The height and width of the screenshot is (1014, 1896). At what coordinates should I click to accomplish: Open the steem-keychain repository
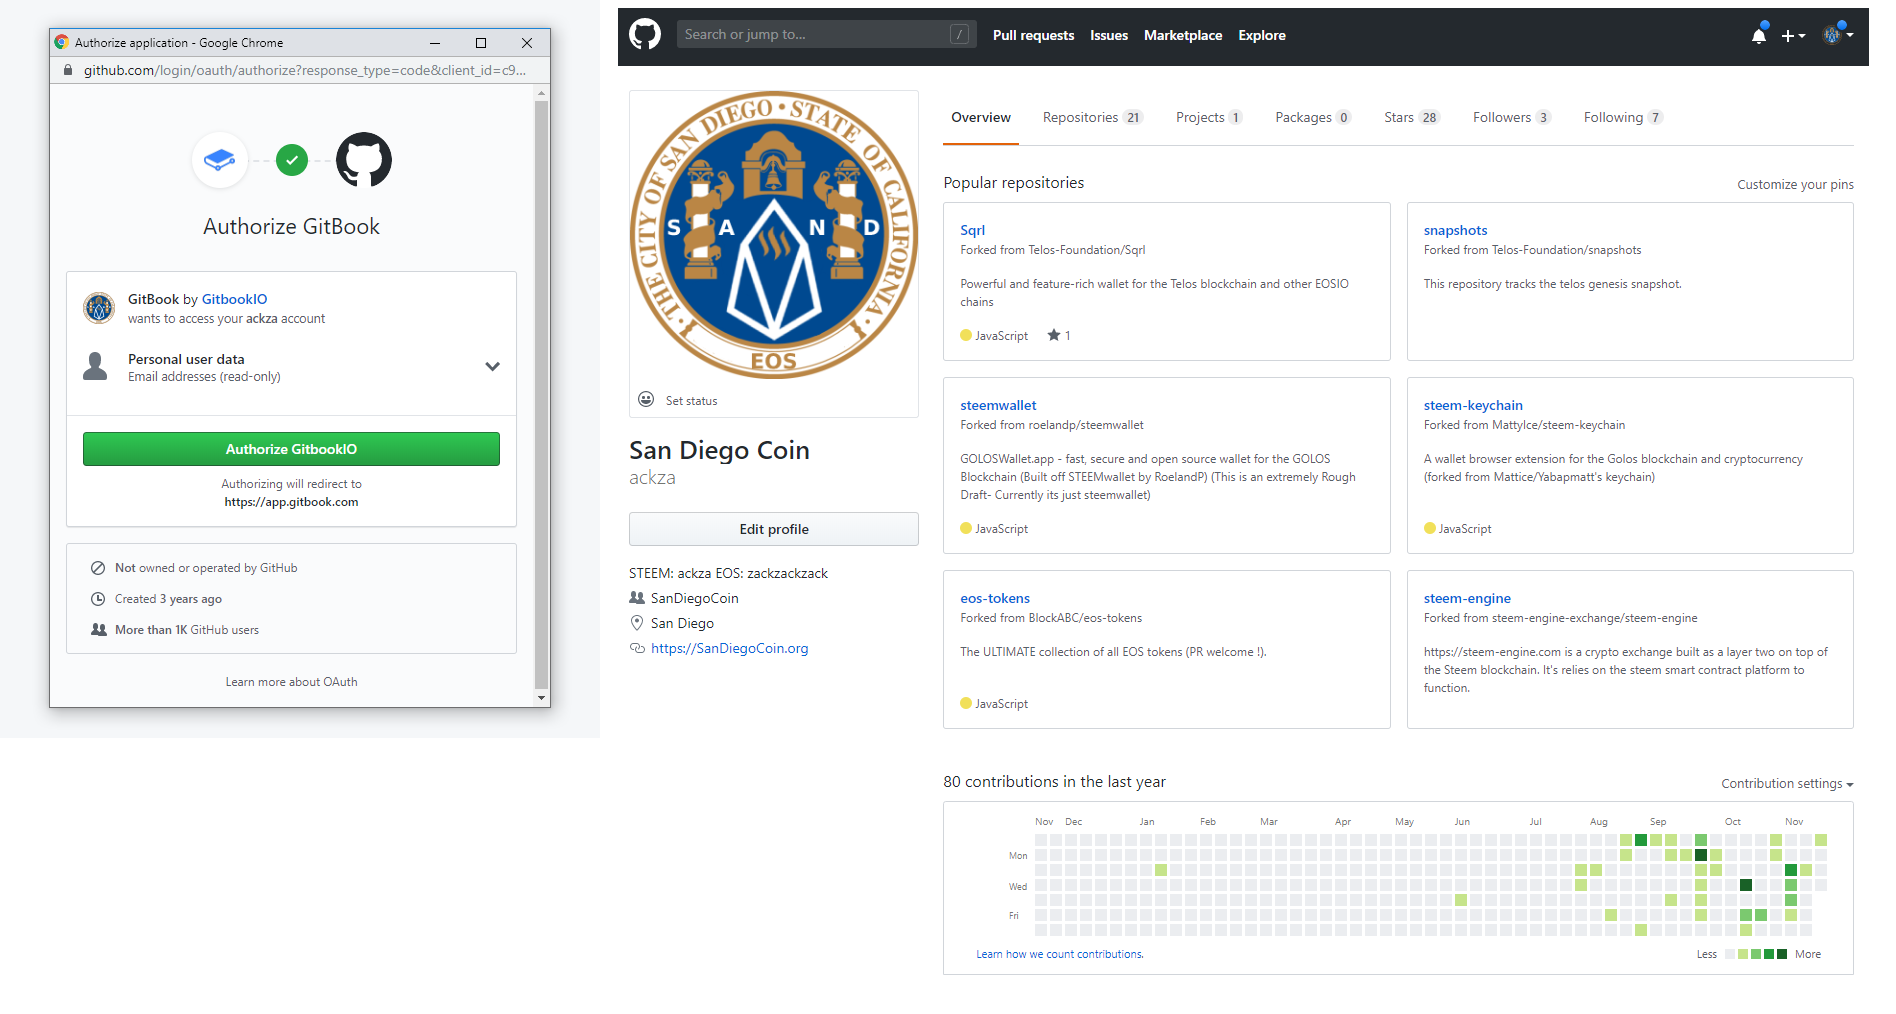[x=1473, y=405]
